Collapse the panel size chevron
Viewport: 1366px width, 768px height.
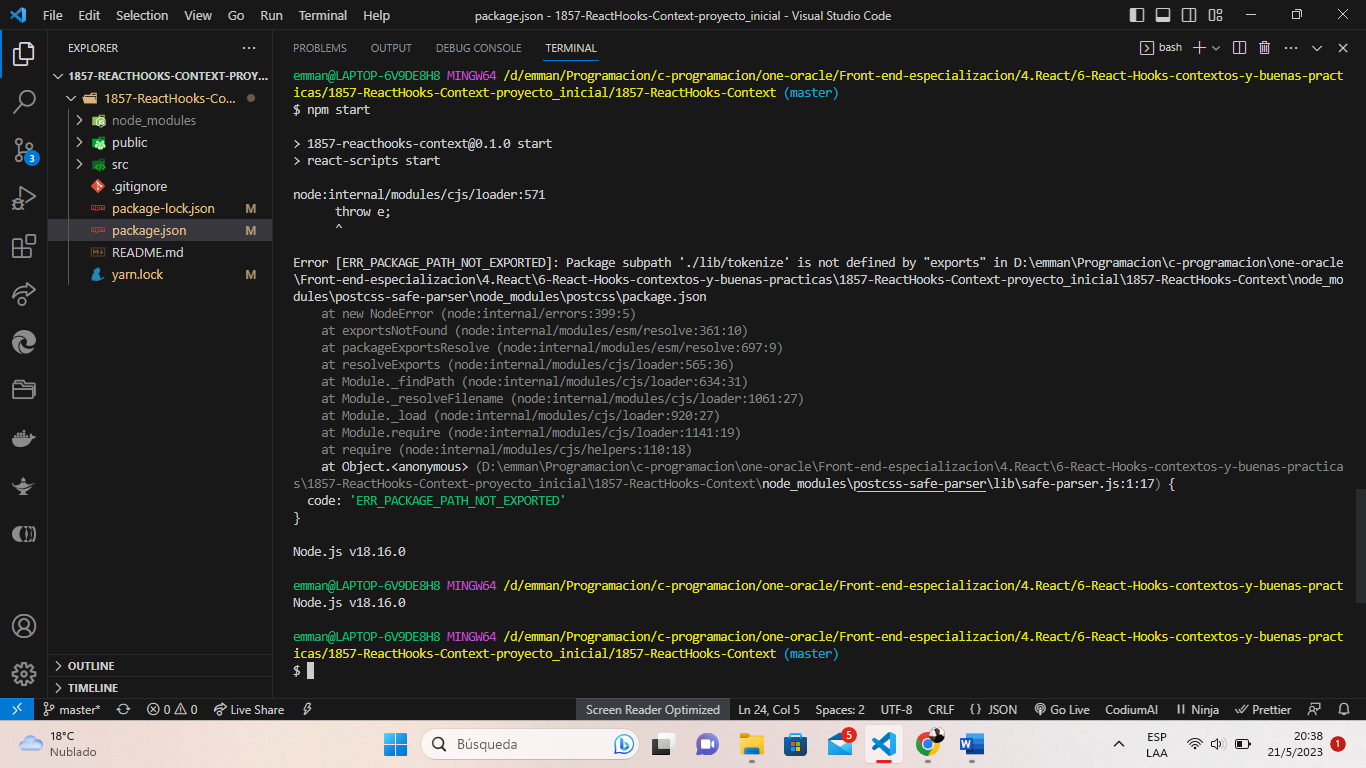[x=1317, y=48]
